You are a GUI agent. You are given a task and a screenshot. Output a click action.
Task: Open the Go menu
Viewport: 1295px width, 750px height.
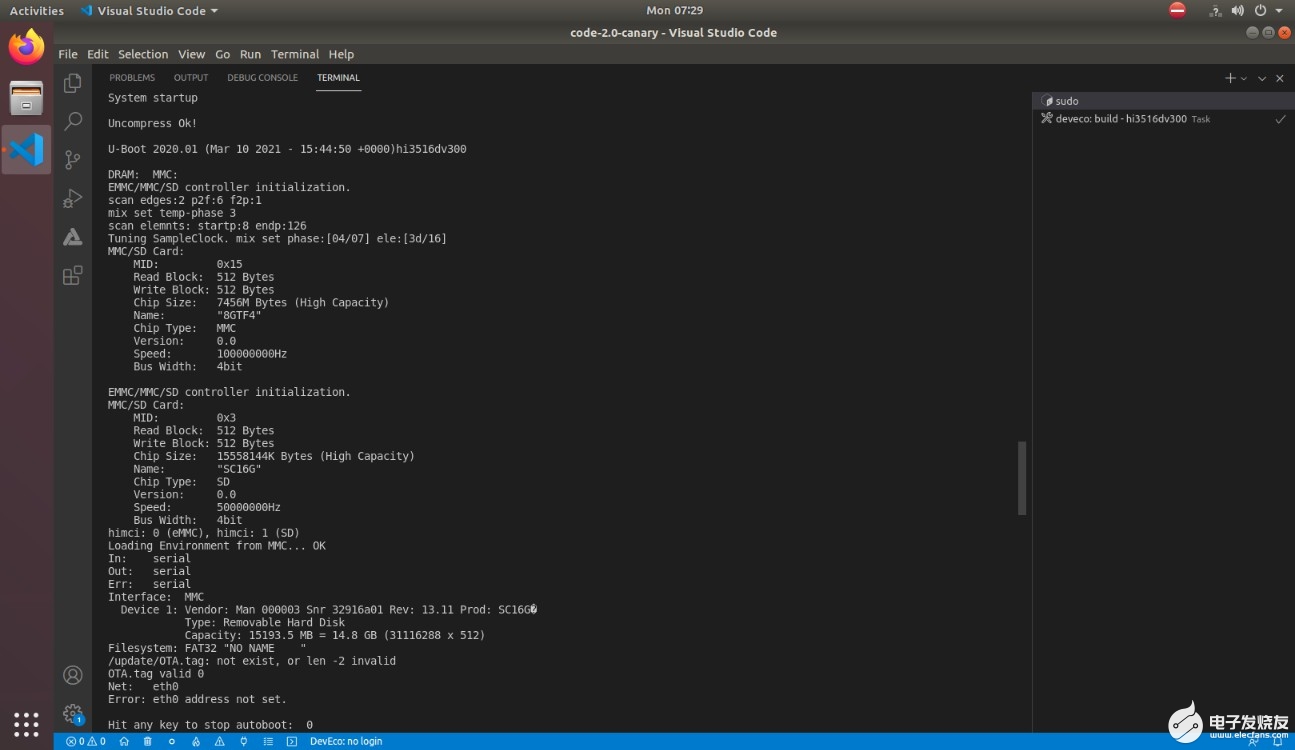[222, 54]
